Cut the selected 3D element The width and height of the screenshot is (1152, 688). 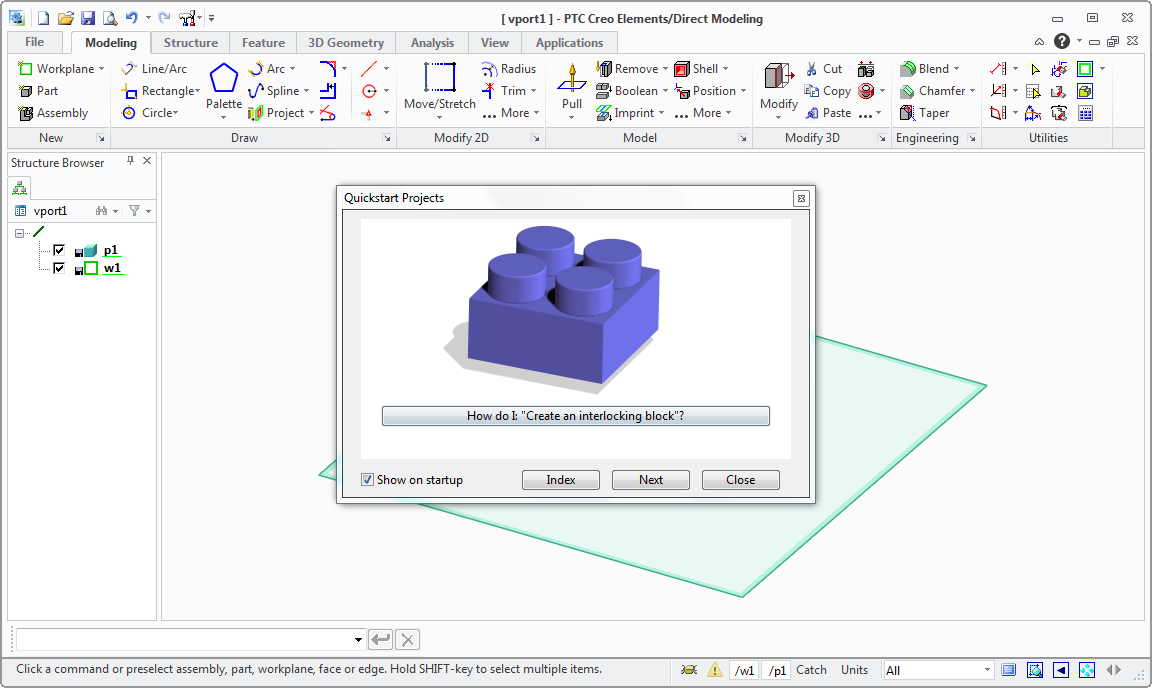click(824, 68)
